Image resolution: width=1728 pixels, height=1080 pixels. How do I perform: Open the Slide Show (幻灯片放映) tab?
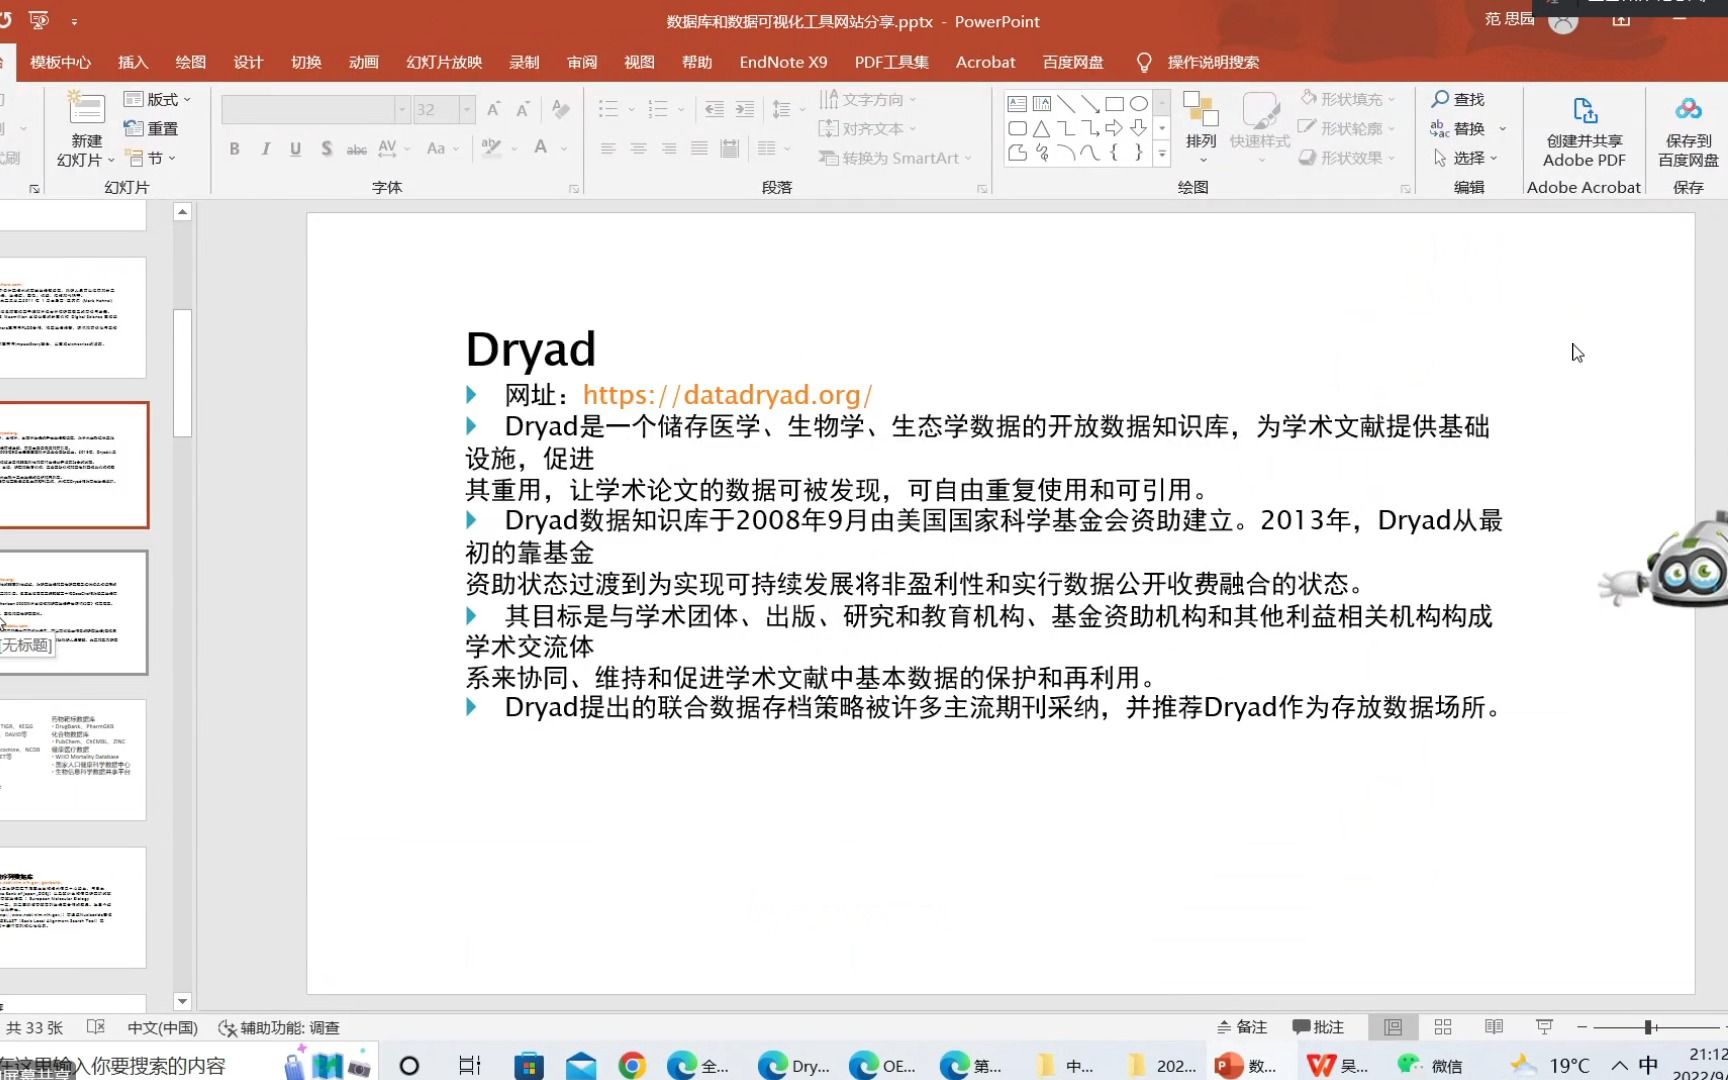coord(444,62)
